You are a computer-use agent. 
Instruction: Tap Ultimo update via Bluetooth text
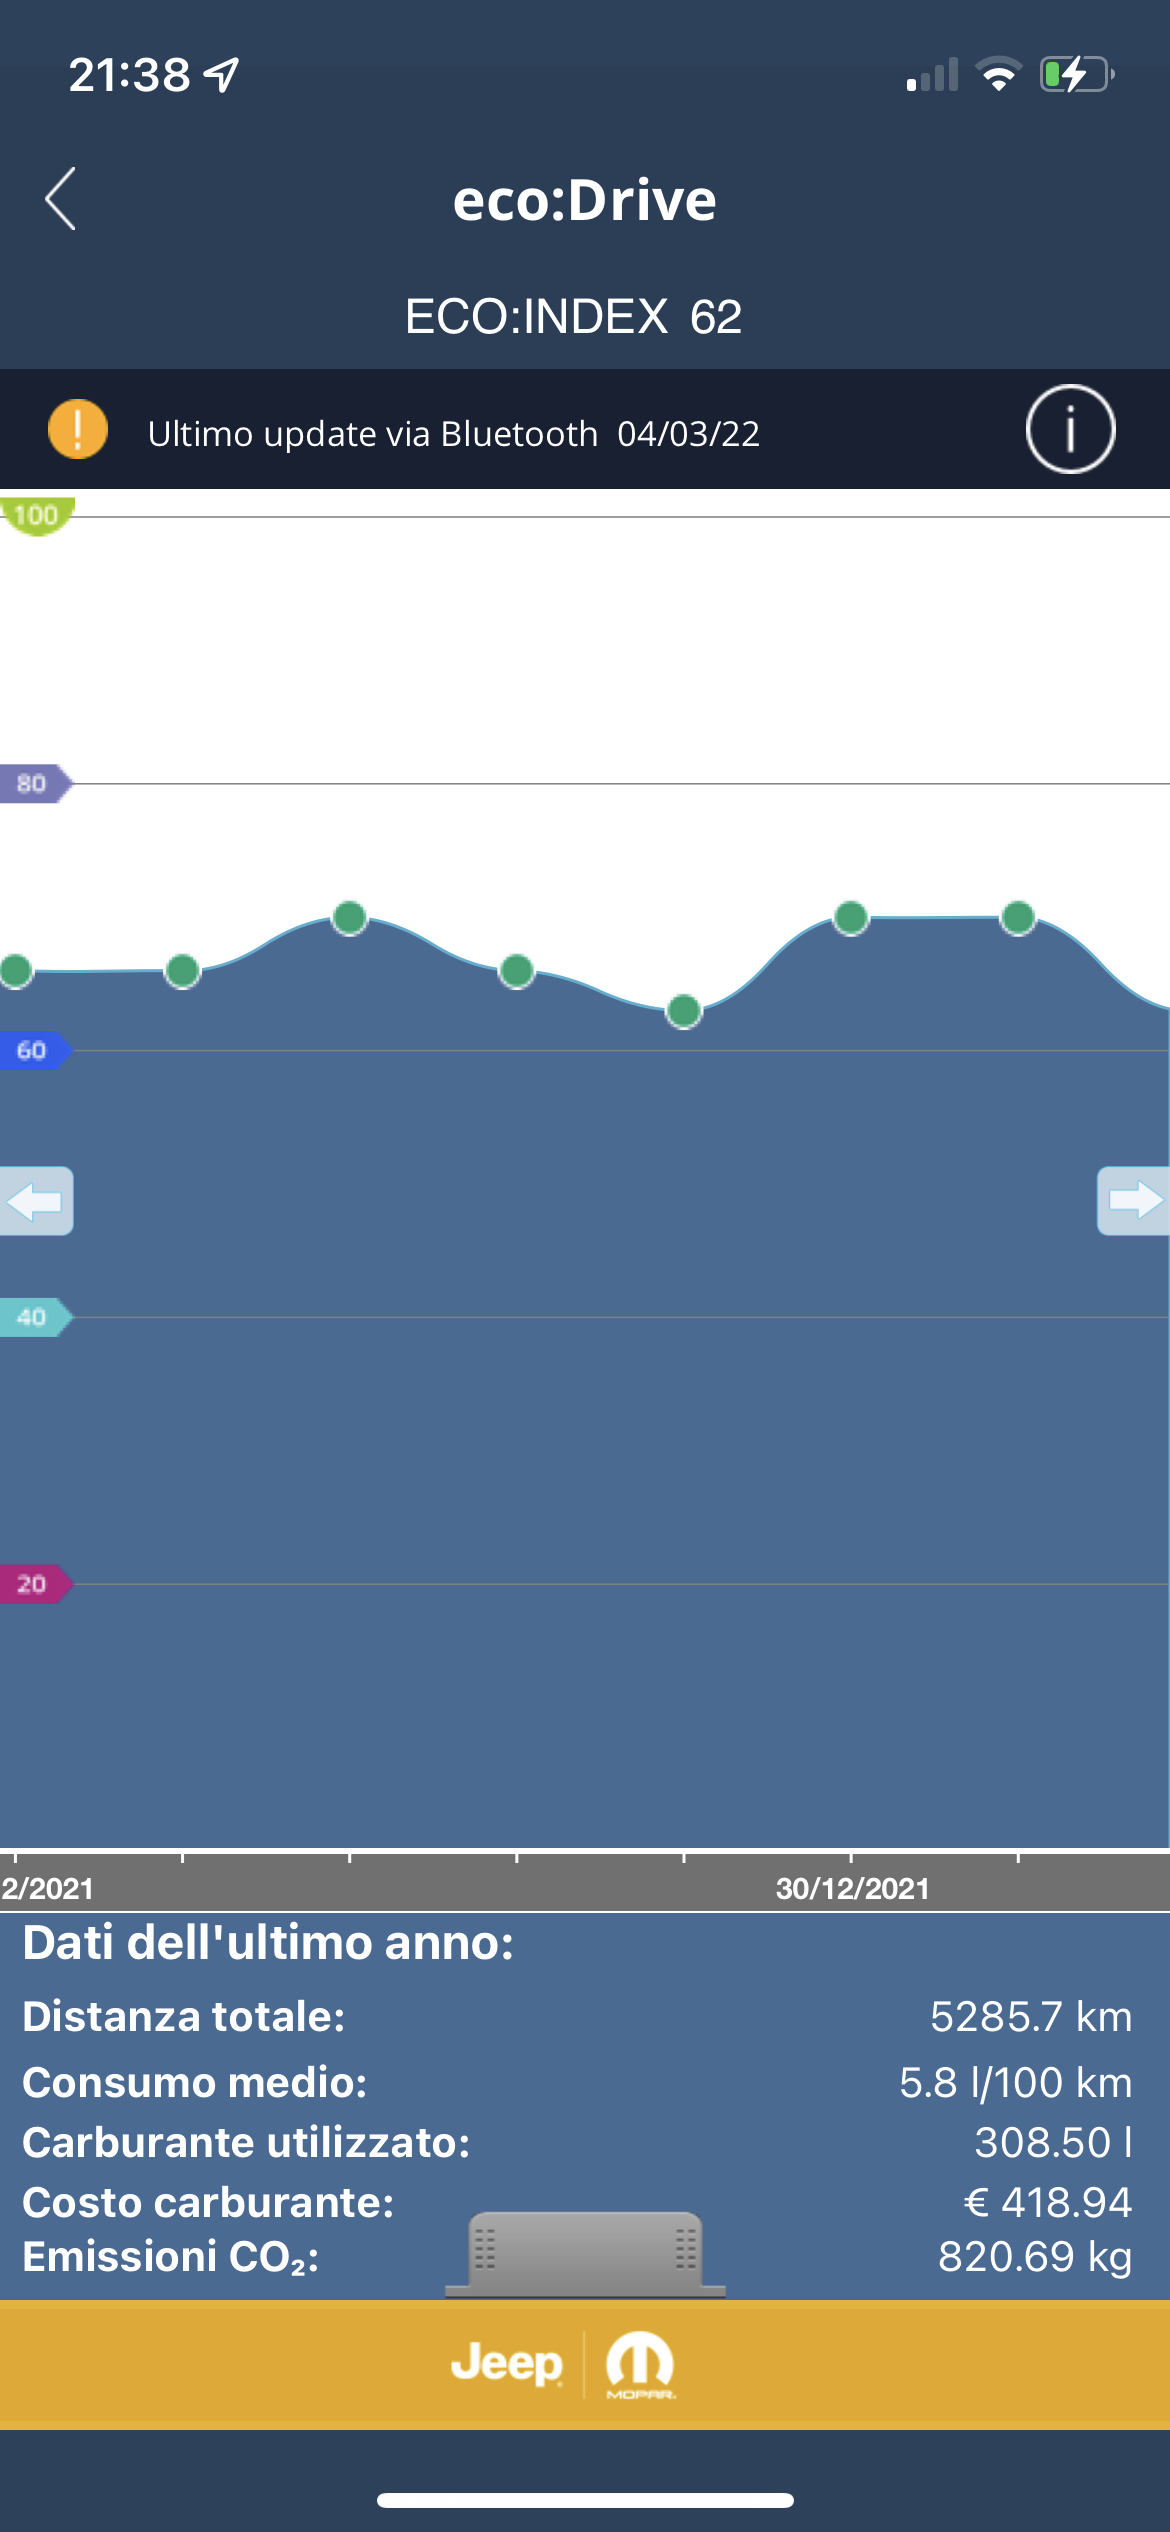coord(372,434)
